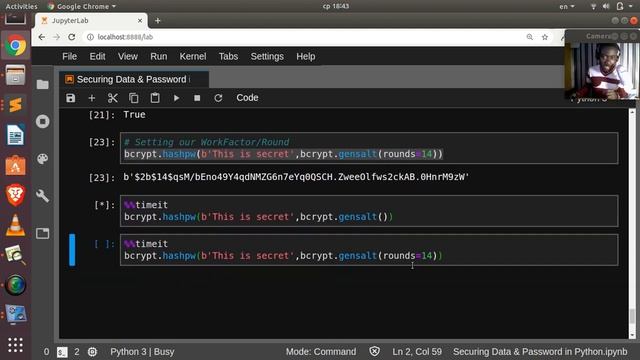Open the Settings menu
This screenshot has height=360, width=640.
(x=267, y=56)
